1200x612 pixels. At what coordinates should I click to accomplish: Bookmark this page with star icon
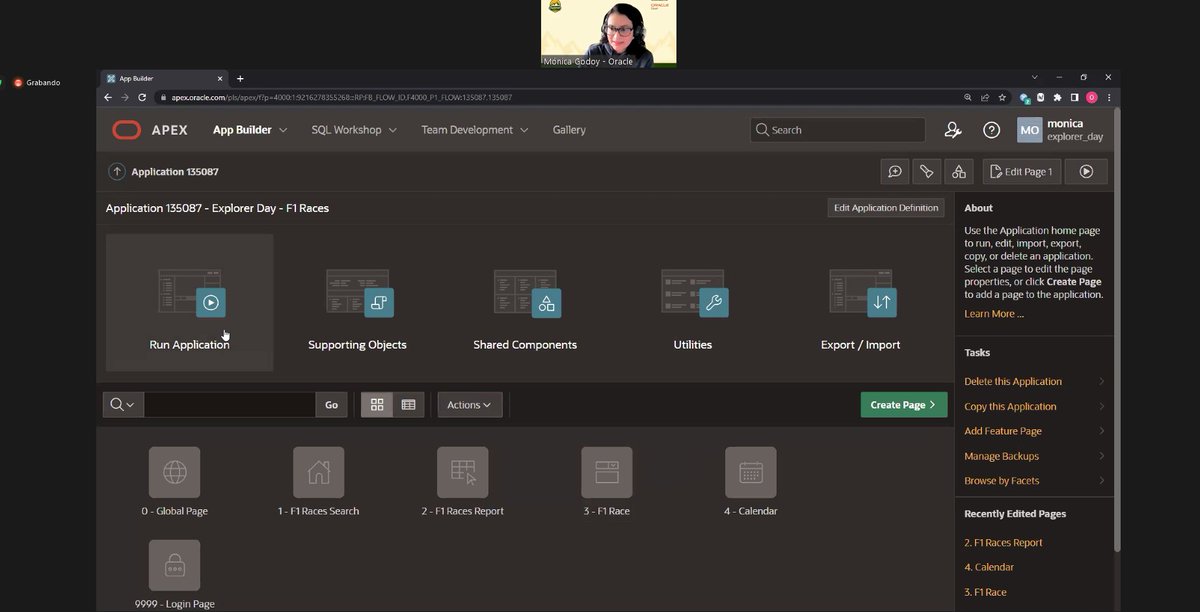point(1001,97)
